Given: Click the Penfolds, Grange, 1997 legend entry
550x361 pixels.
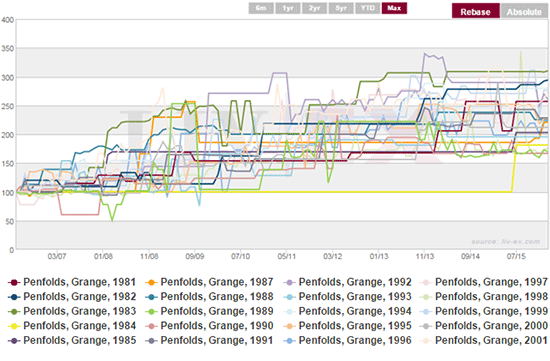Looking at the screenshot, I should pos(484,282).
